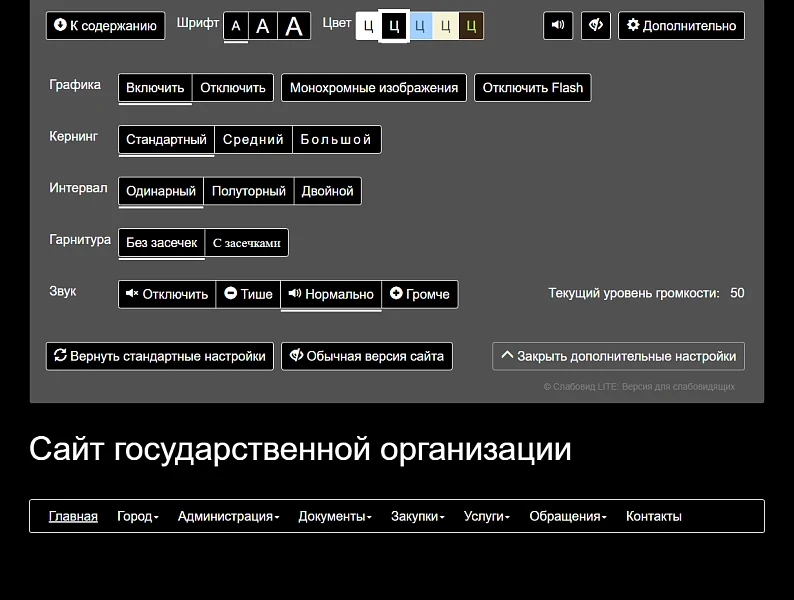Click the Текущий уровень громкости label

click(x=634, y=293)
